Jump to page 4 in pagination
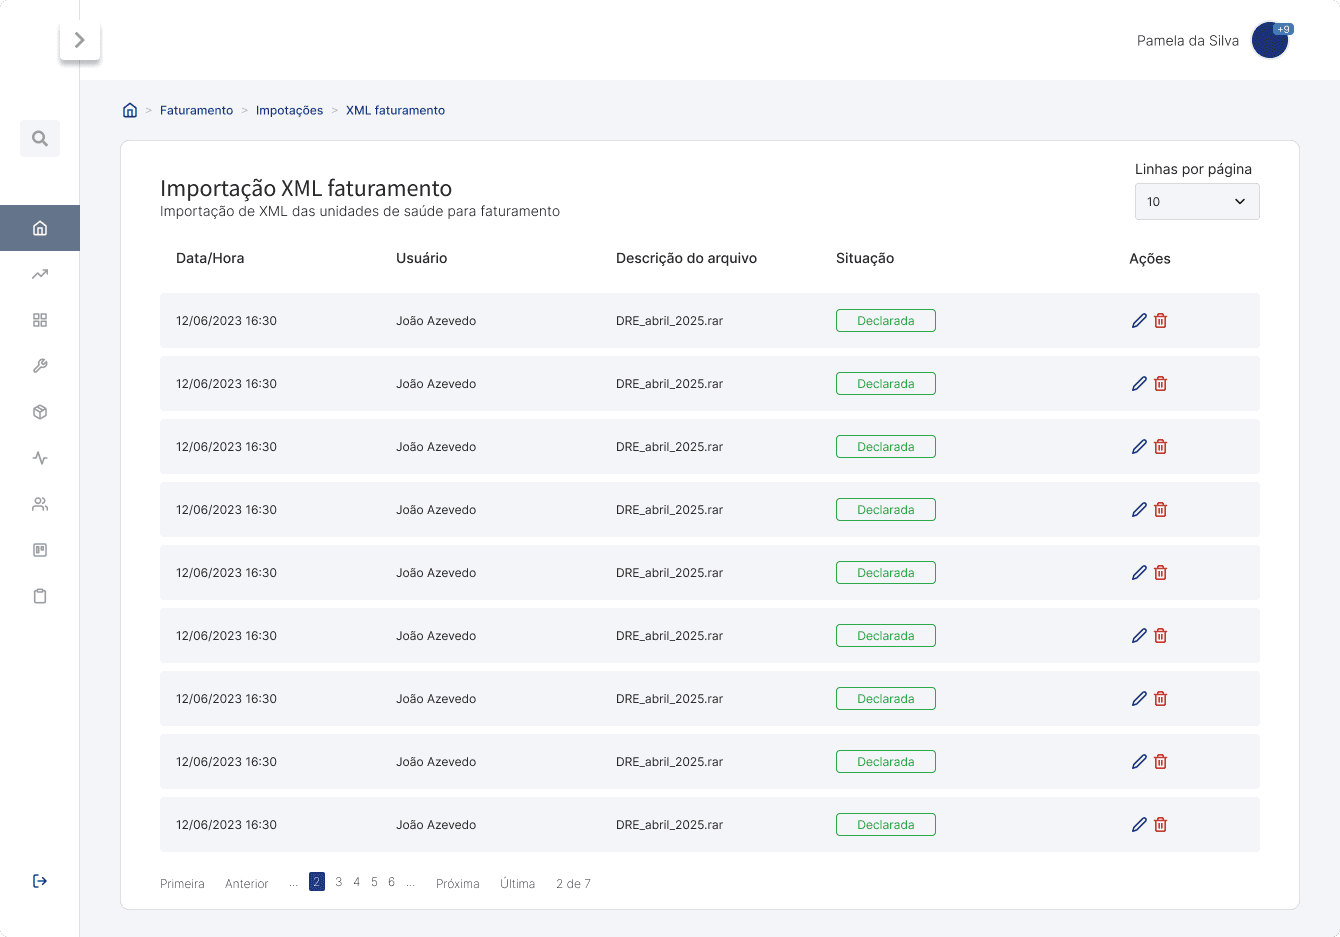Screen dimensions: 1340x937 click(357, 882)
